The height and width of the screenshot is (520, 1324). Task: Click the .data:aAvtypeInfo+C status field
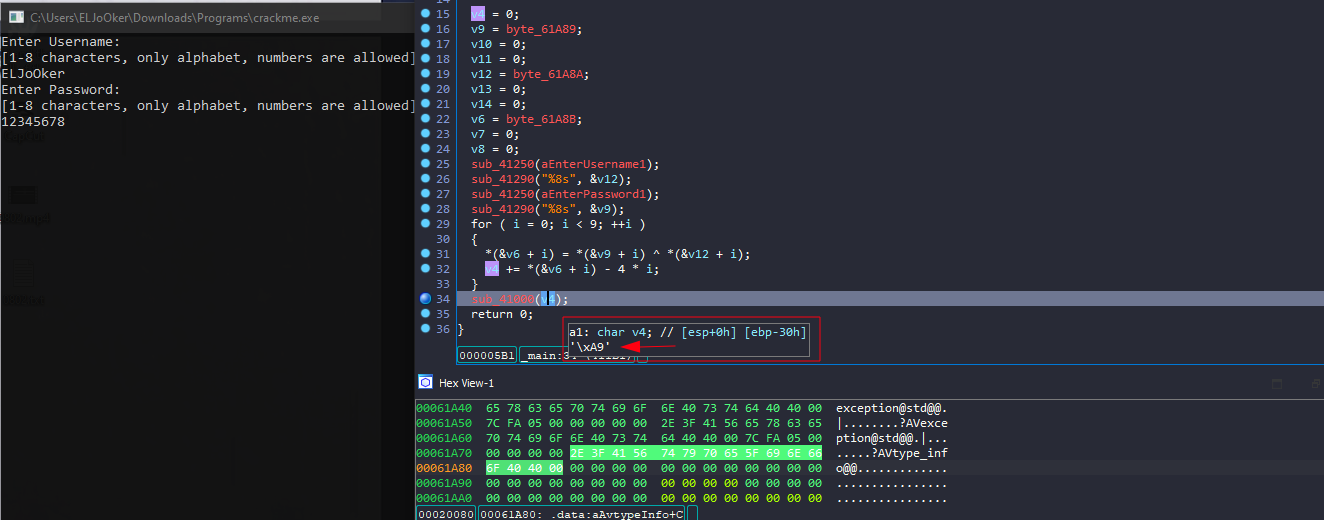tap(581, 513)
